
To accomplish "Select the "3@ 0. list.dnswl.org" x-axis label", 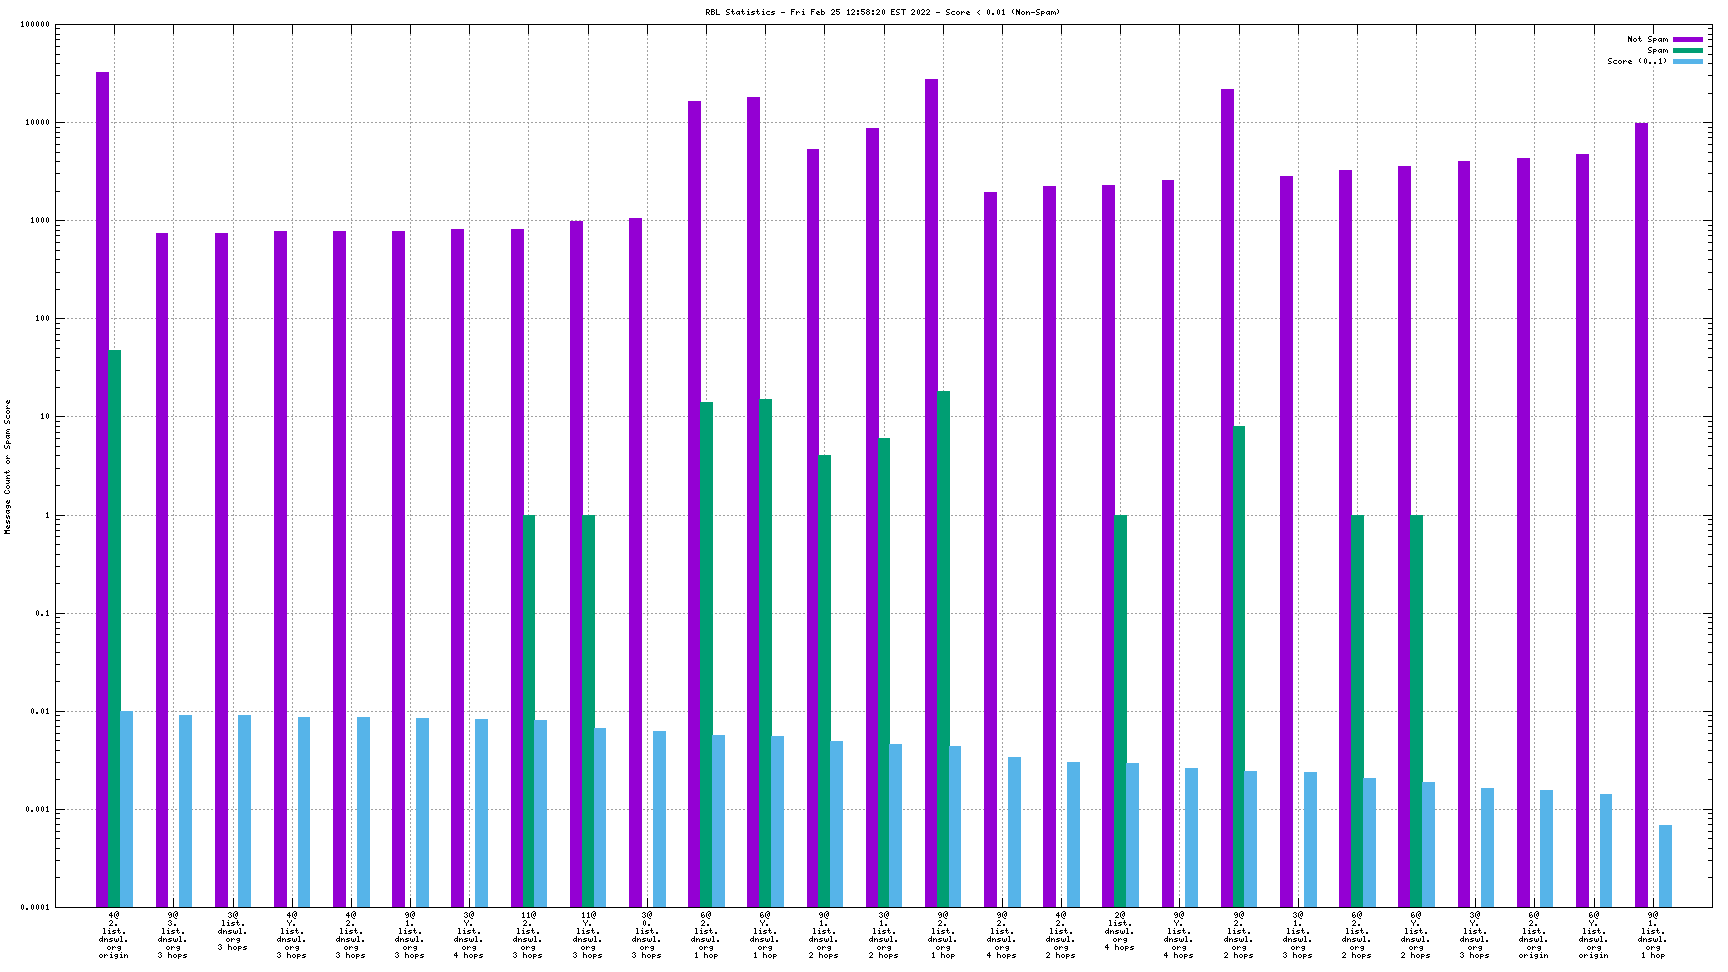I will pos(647,934).
